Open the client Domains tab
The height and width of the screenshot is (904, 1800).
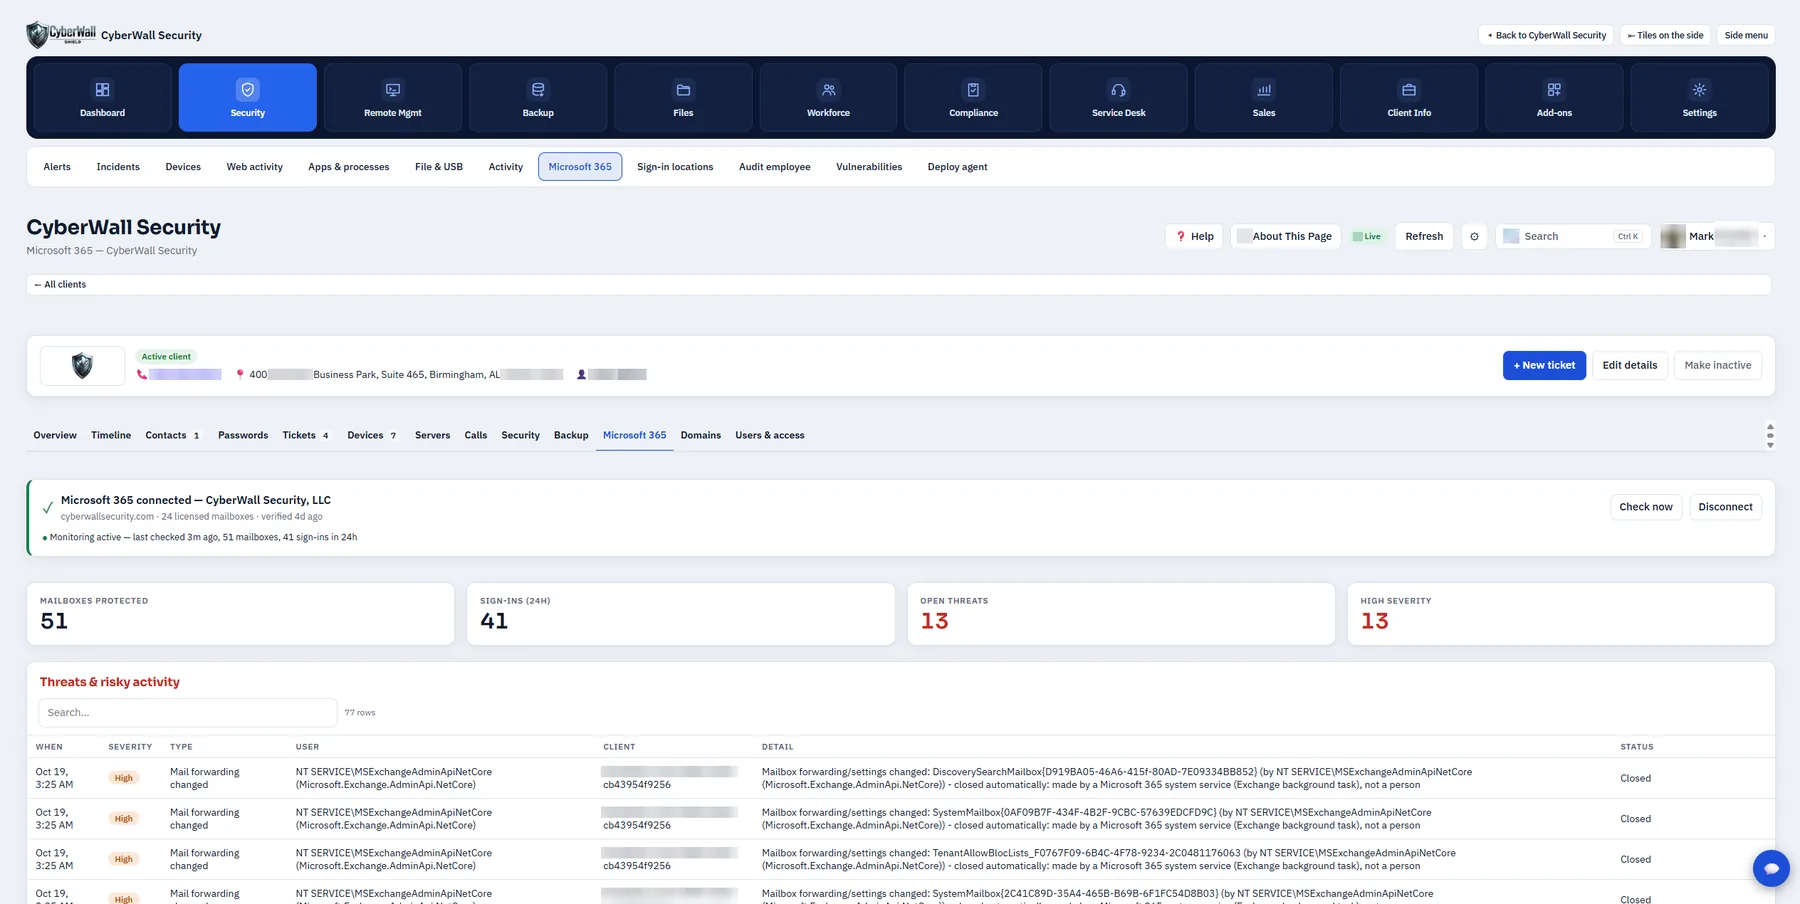[701, 435]
